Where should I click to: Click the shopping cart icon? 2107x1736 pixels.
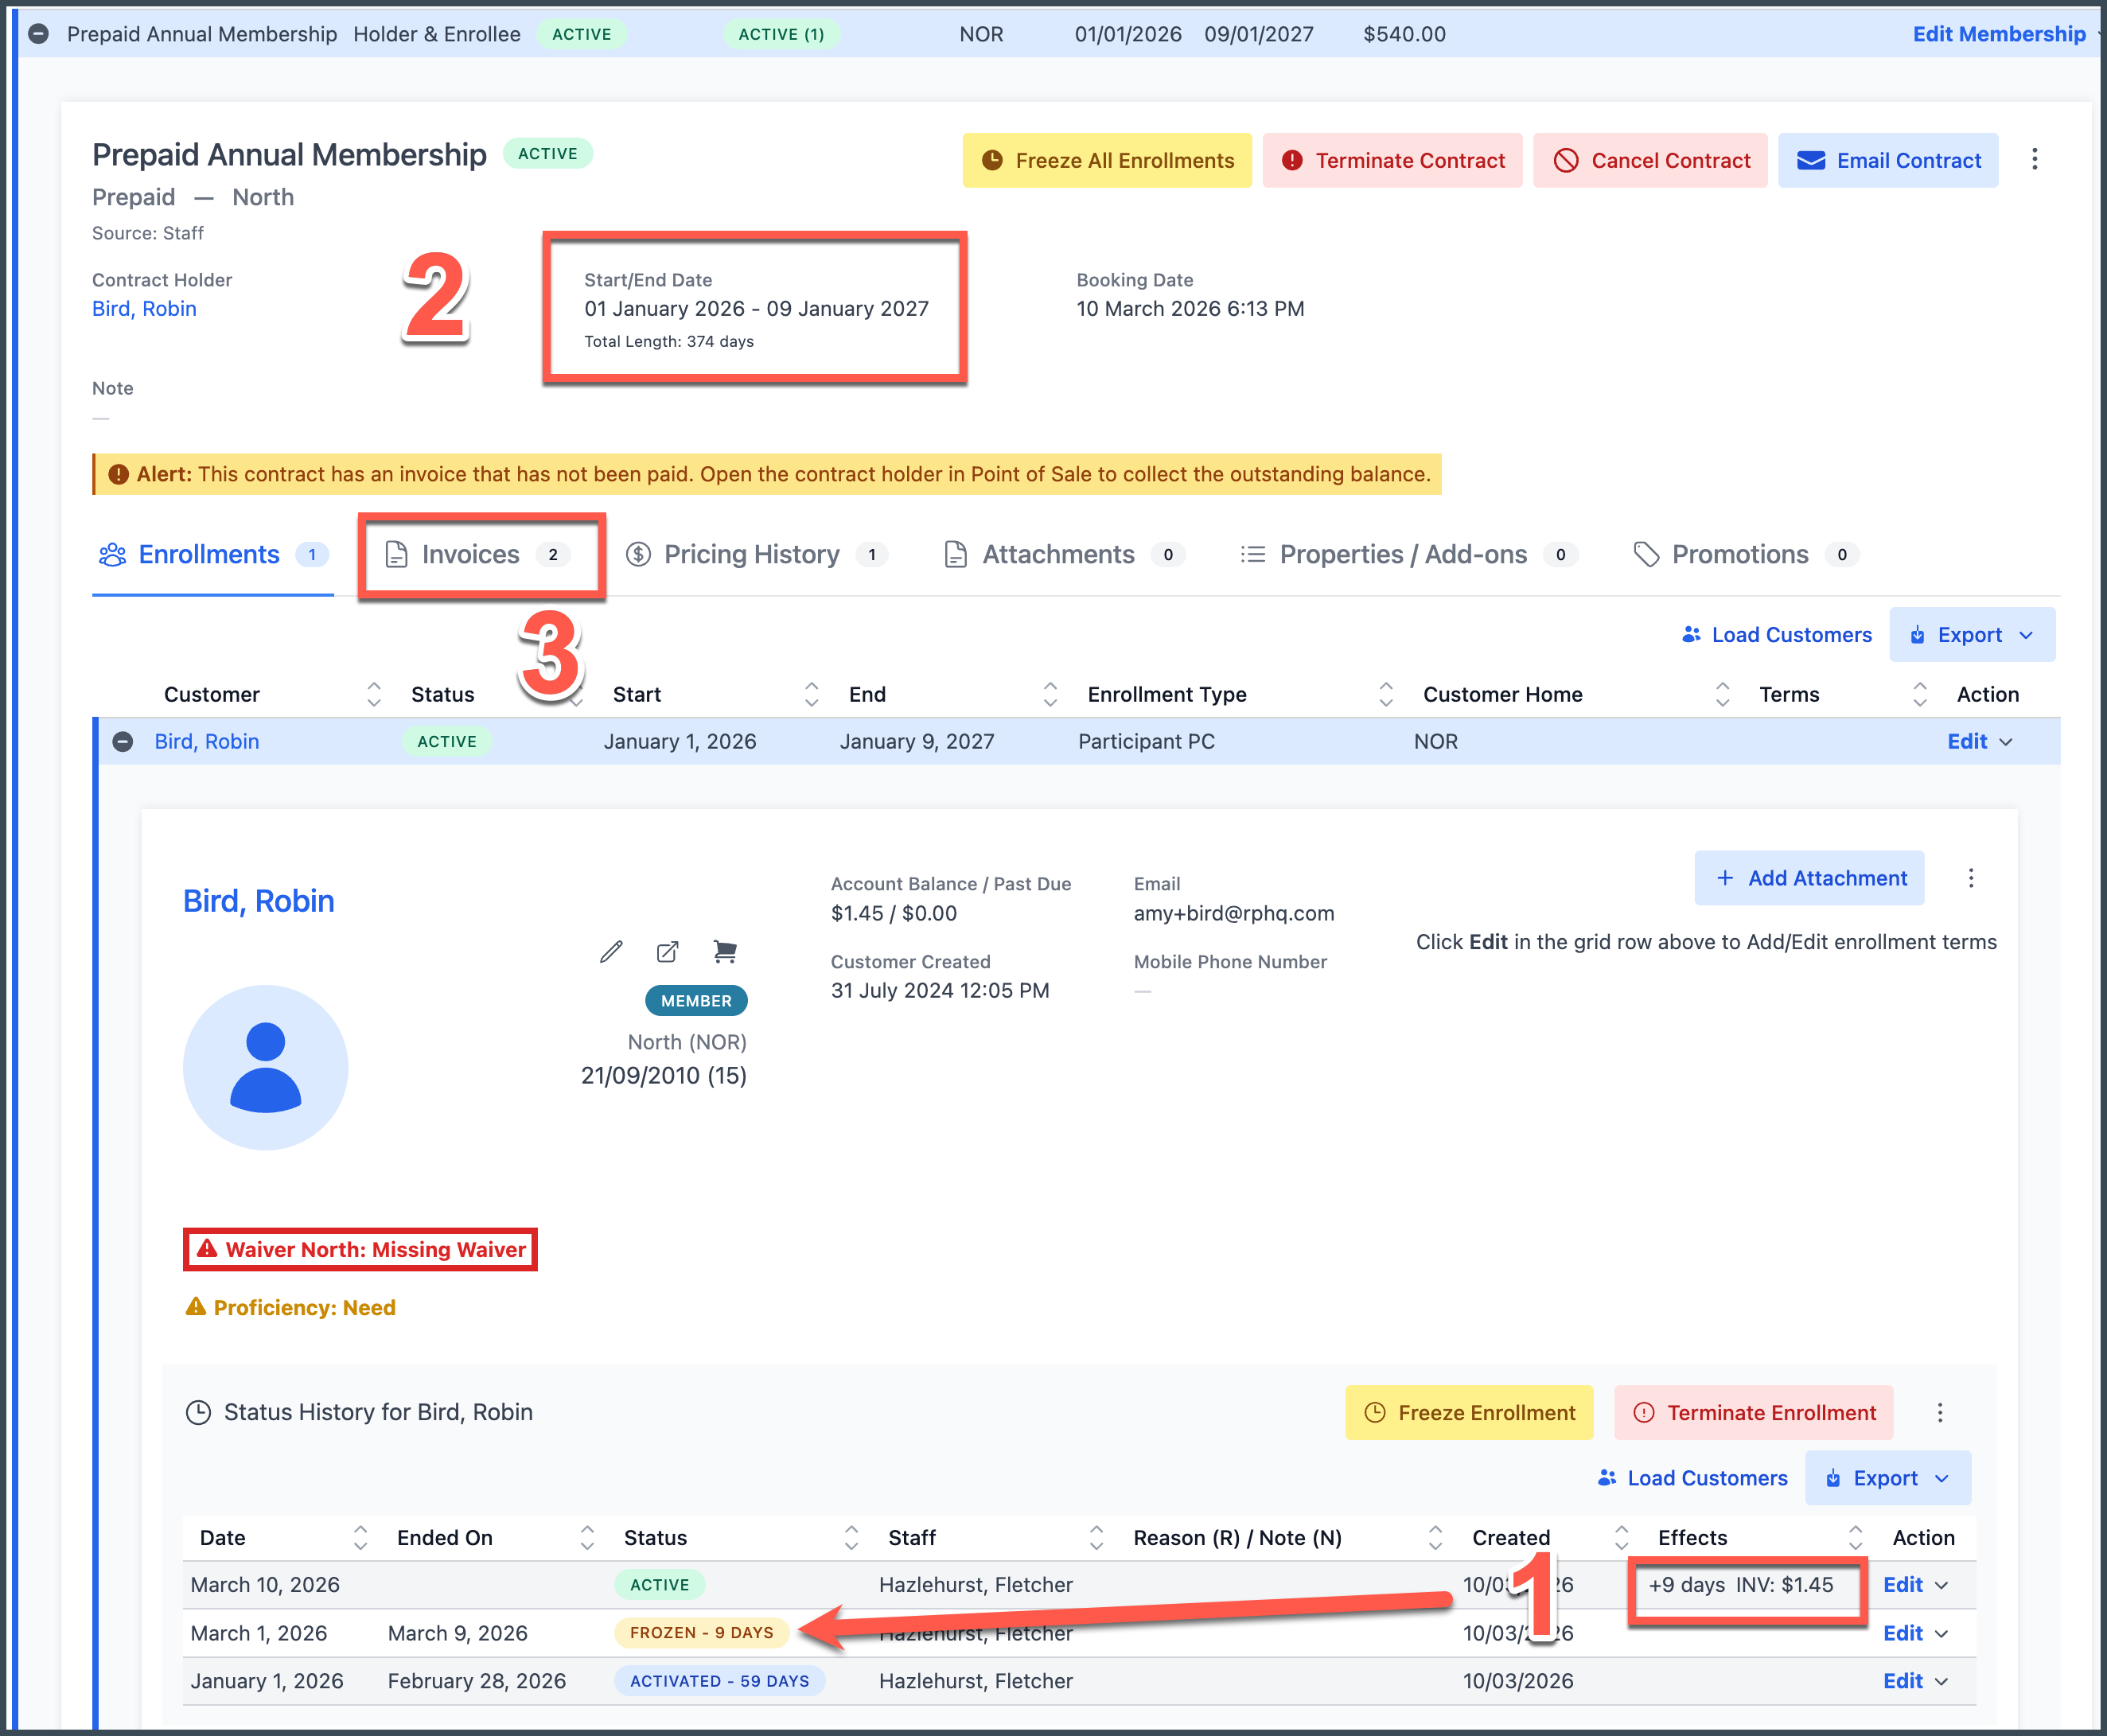point(725,951)
